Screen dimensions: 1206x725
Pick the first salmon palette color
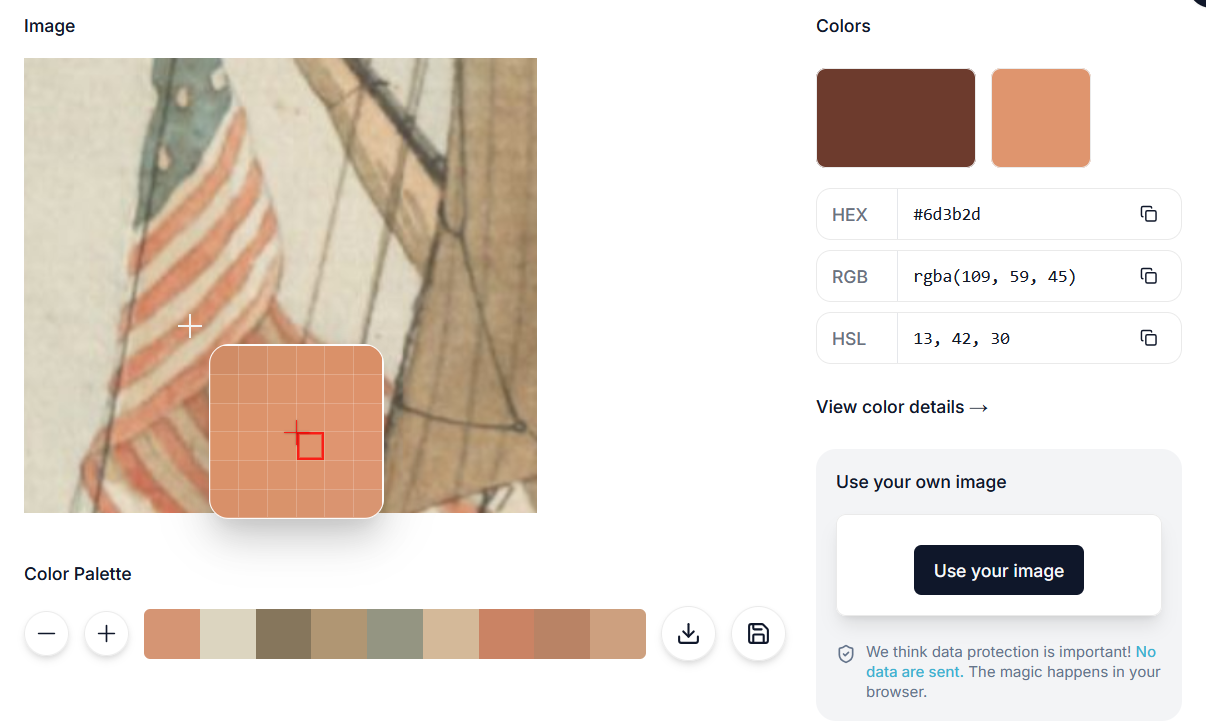click(x=172, y=634)
